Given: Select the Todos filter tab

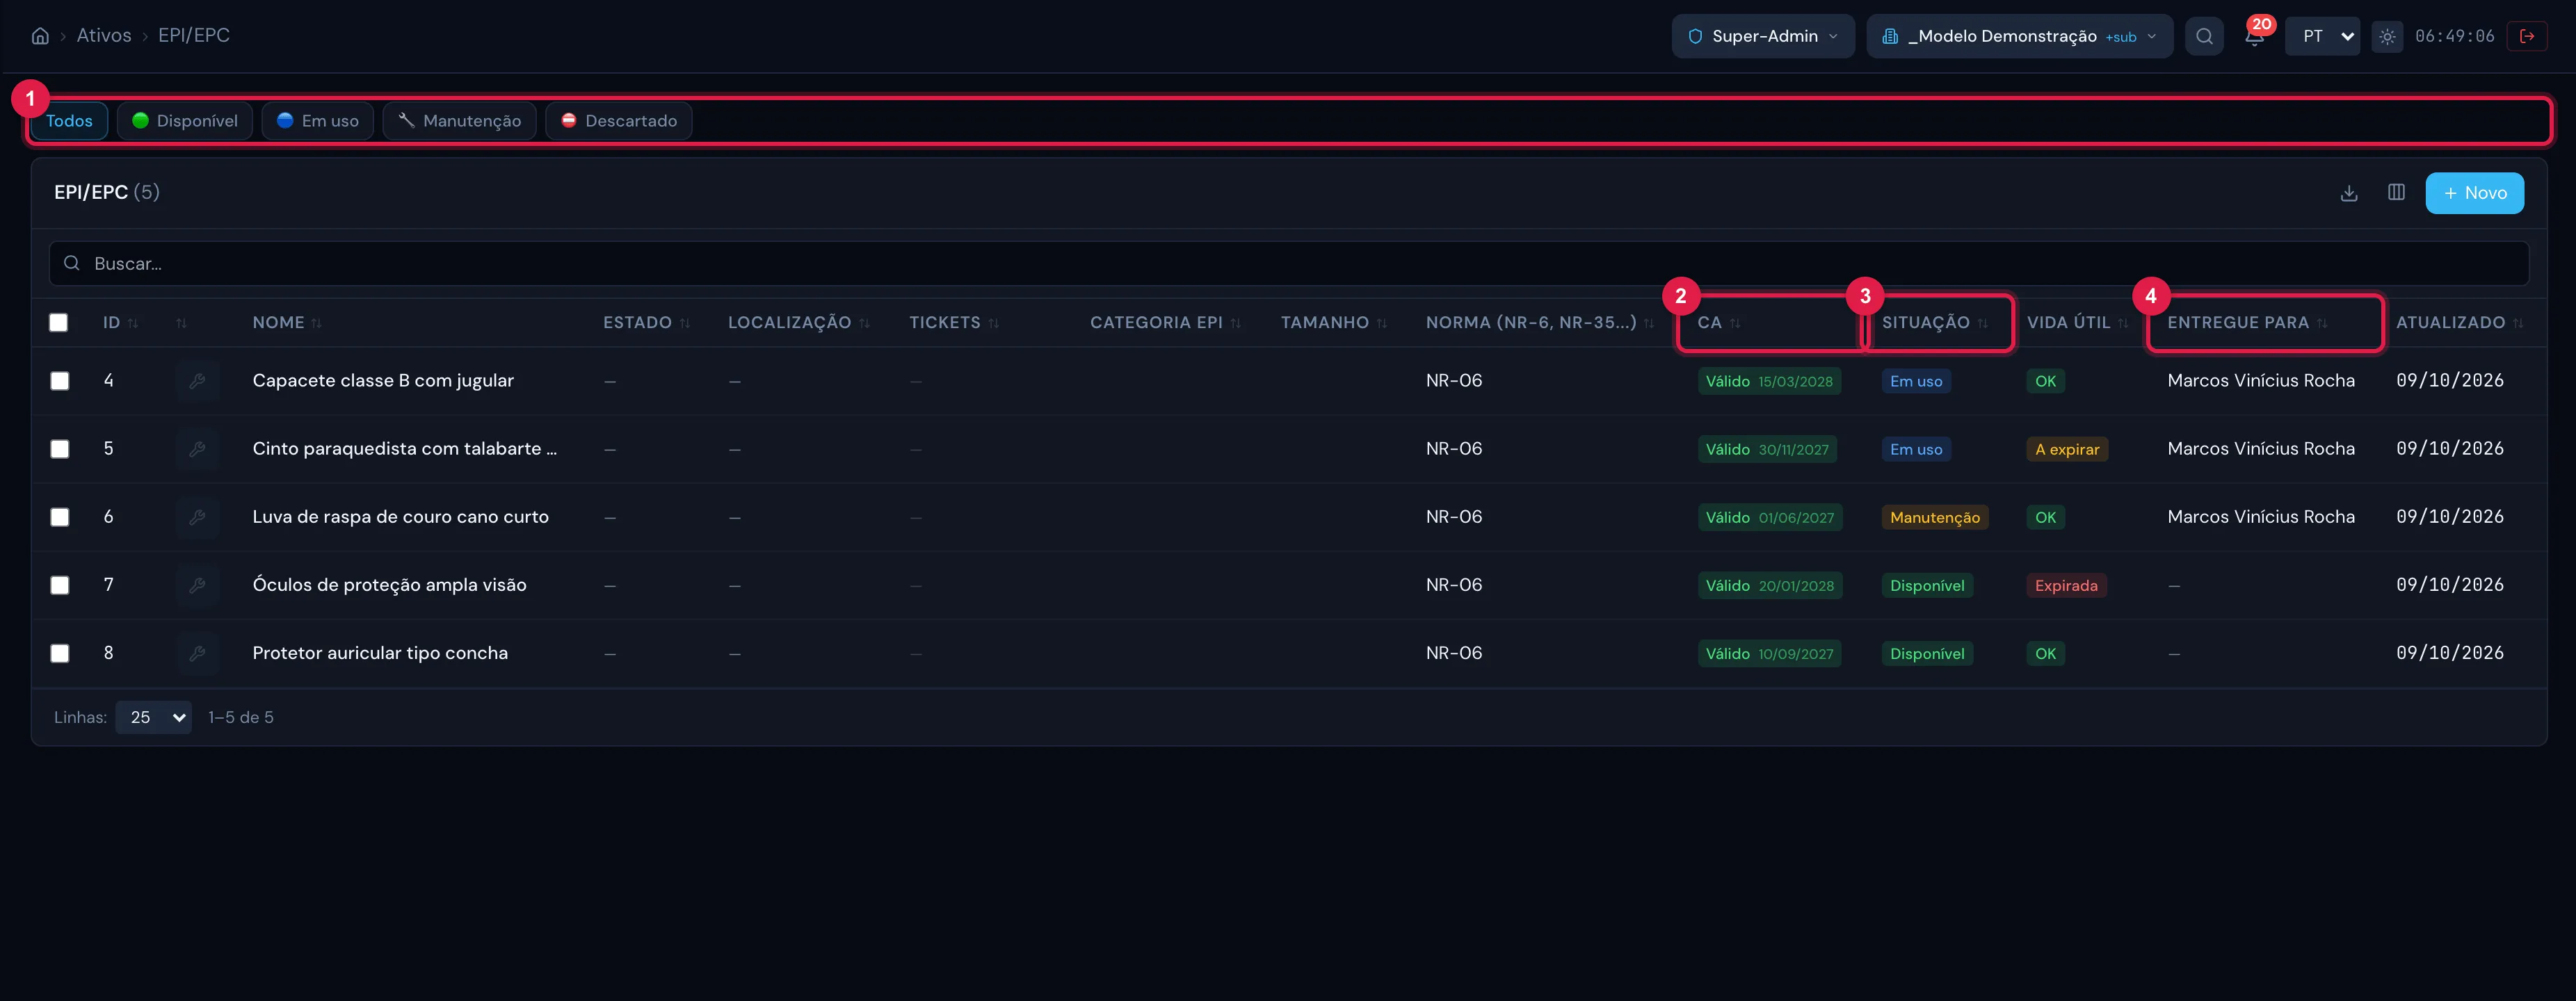Looking at the screenshot, I should coord(69,121).
